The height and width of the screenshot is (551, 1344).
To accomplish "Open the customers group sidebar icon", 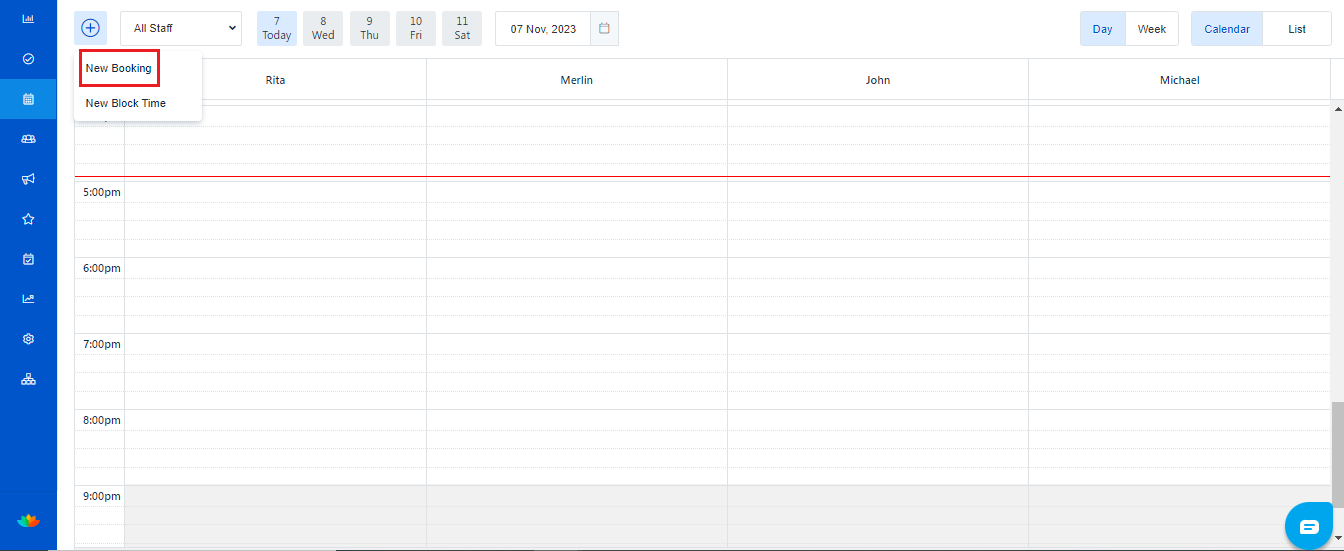I will [28, 139].
